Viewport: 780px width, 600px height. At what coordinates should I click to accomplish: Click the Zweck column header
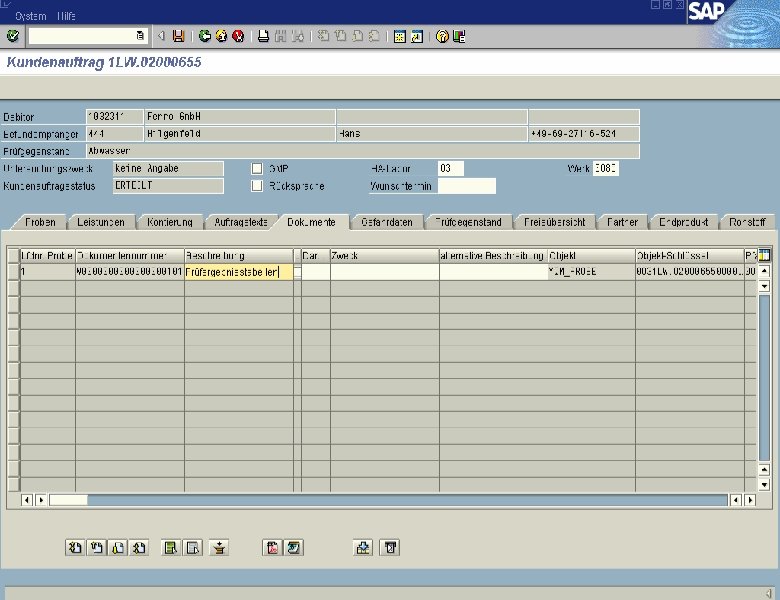385,256
